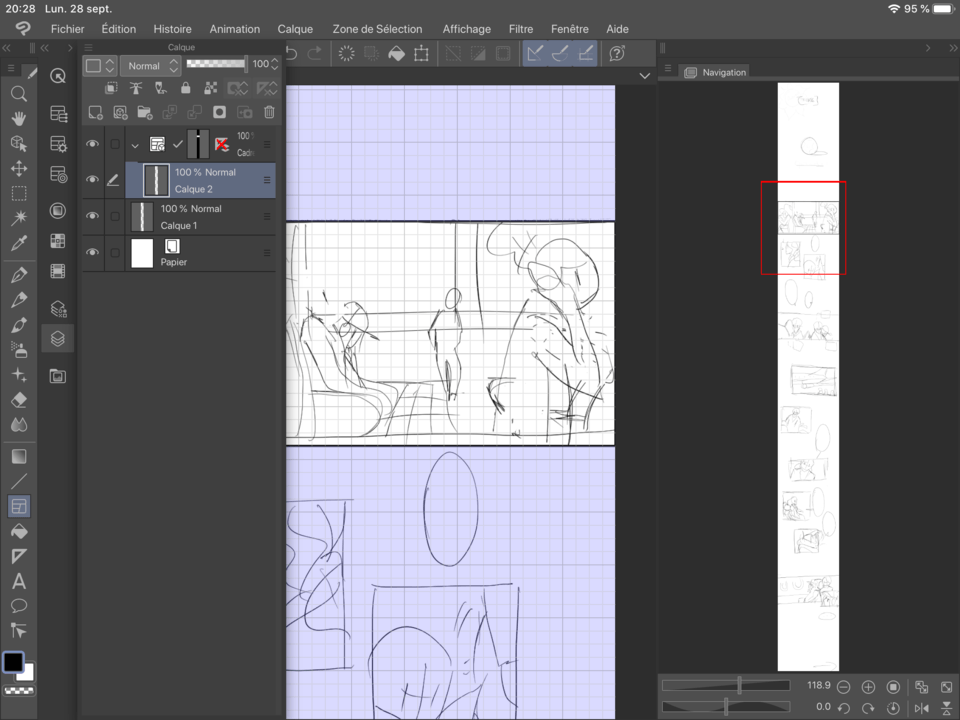Pick the Eyedropper tool
The width and height of the screenshot is (960, 720).
pos(18,243)
